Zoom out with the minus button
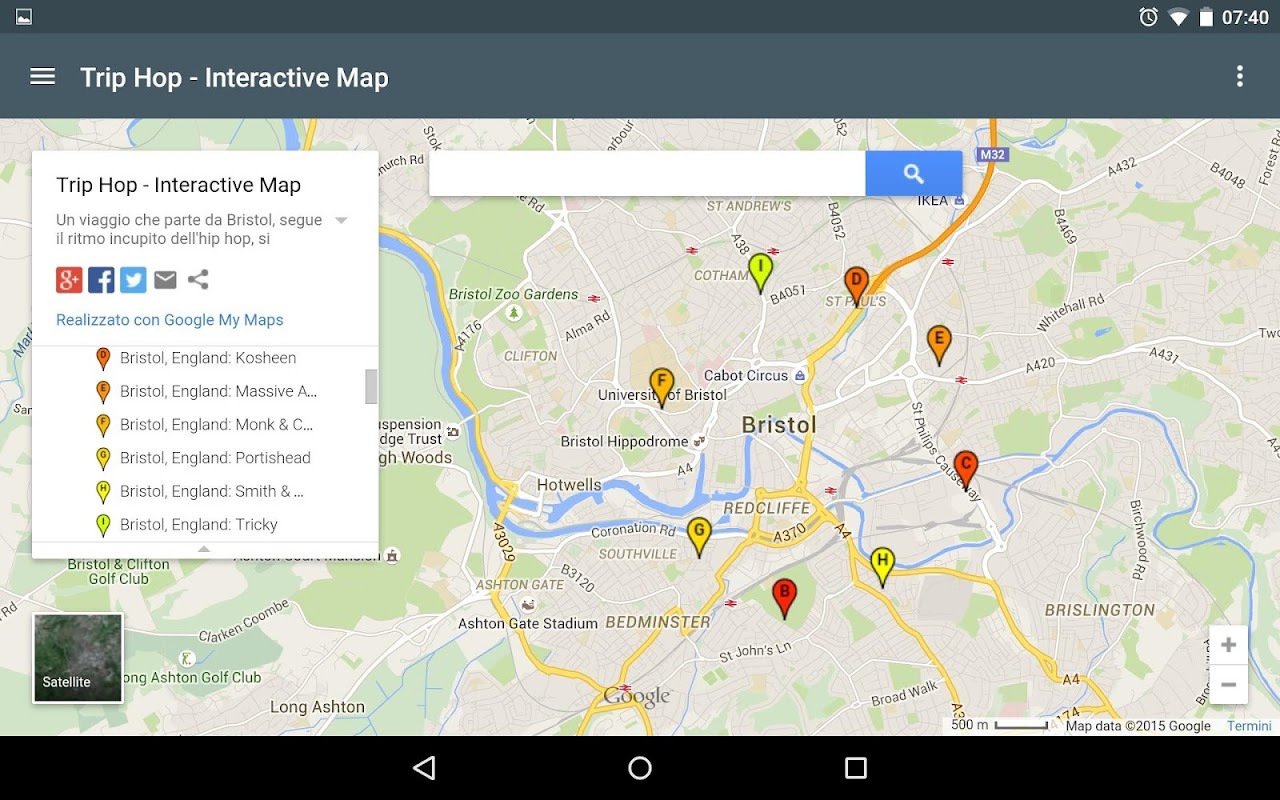1280x800 pixels. (x=1228, y=685)
